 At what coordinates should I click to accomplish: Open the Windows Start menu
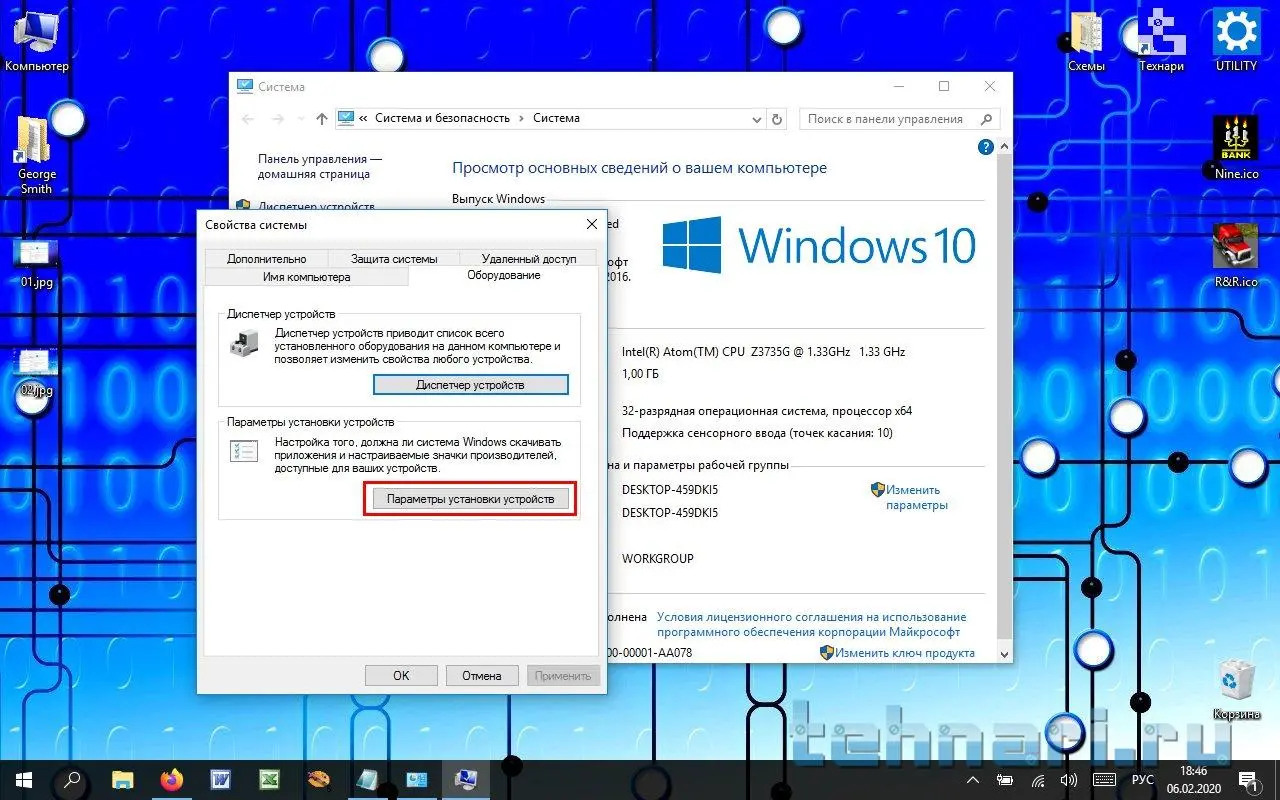[x=24, y=780]
